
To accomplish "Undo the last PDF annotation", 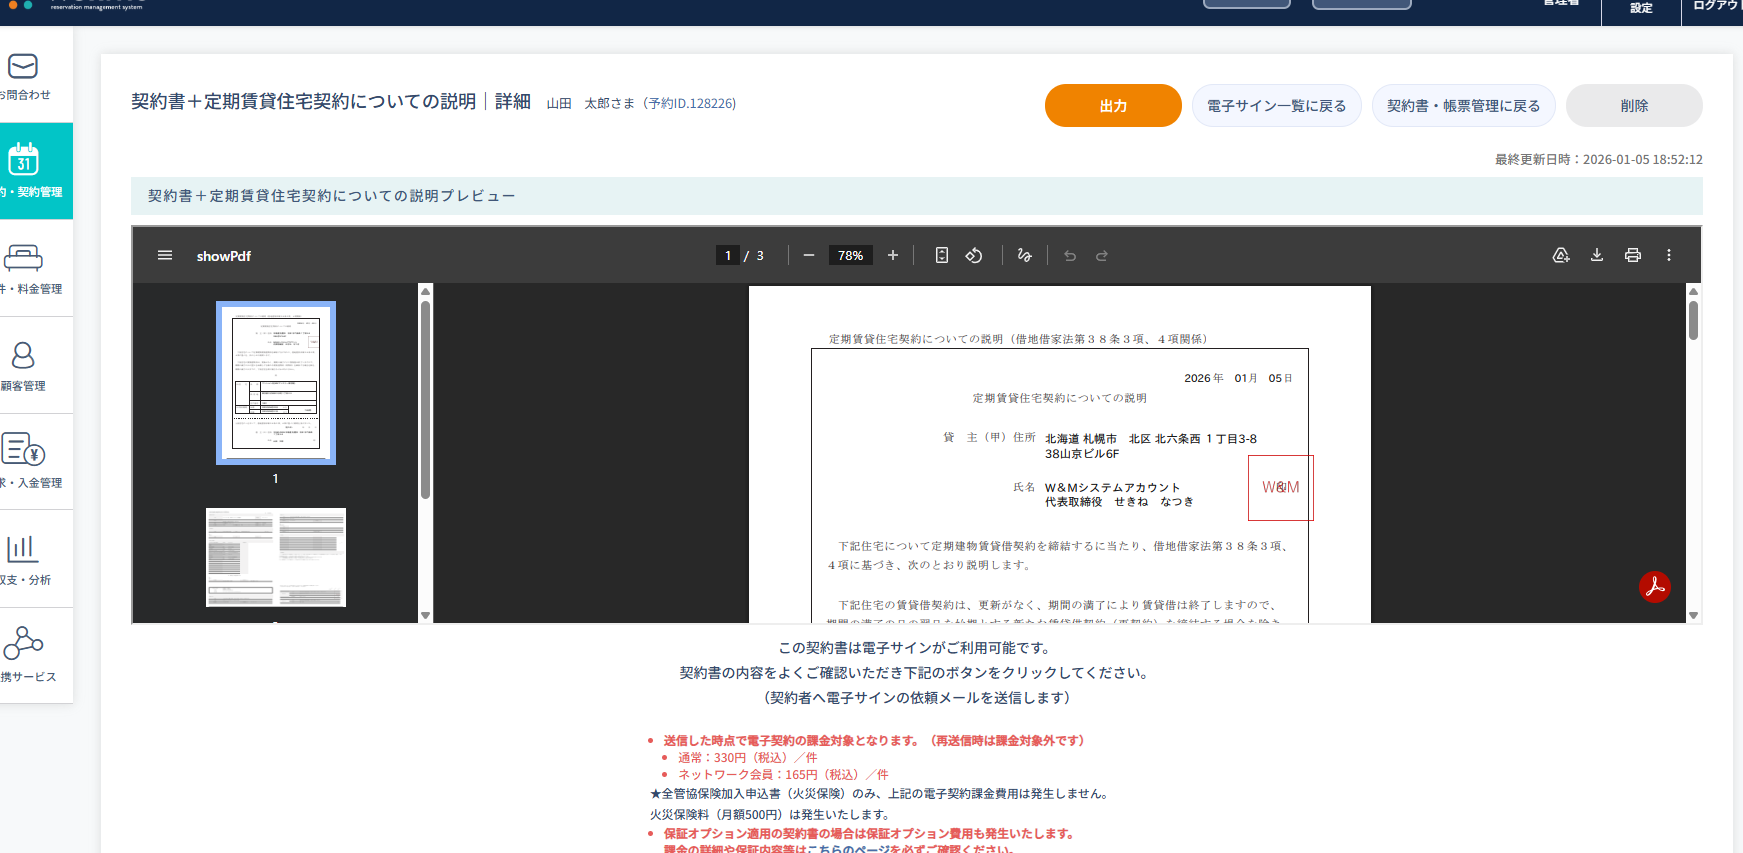I will pos(1070,255).
